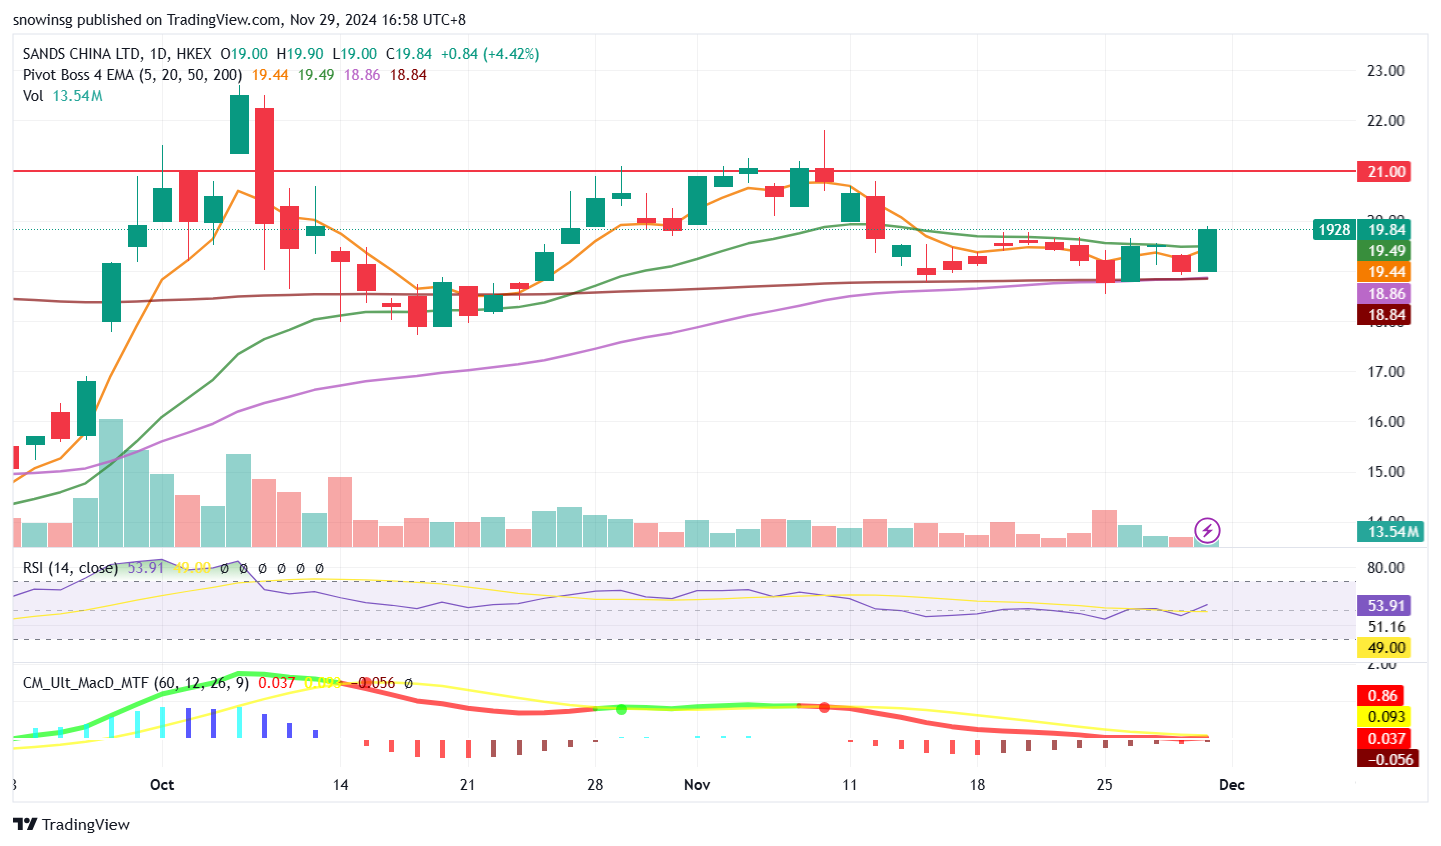Image resolution: width=1441 pixels, height=846 pixels.
Task: Click the green dot on MACD line
Action: 621,709
